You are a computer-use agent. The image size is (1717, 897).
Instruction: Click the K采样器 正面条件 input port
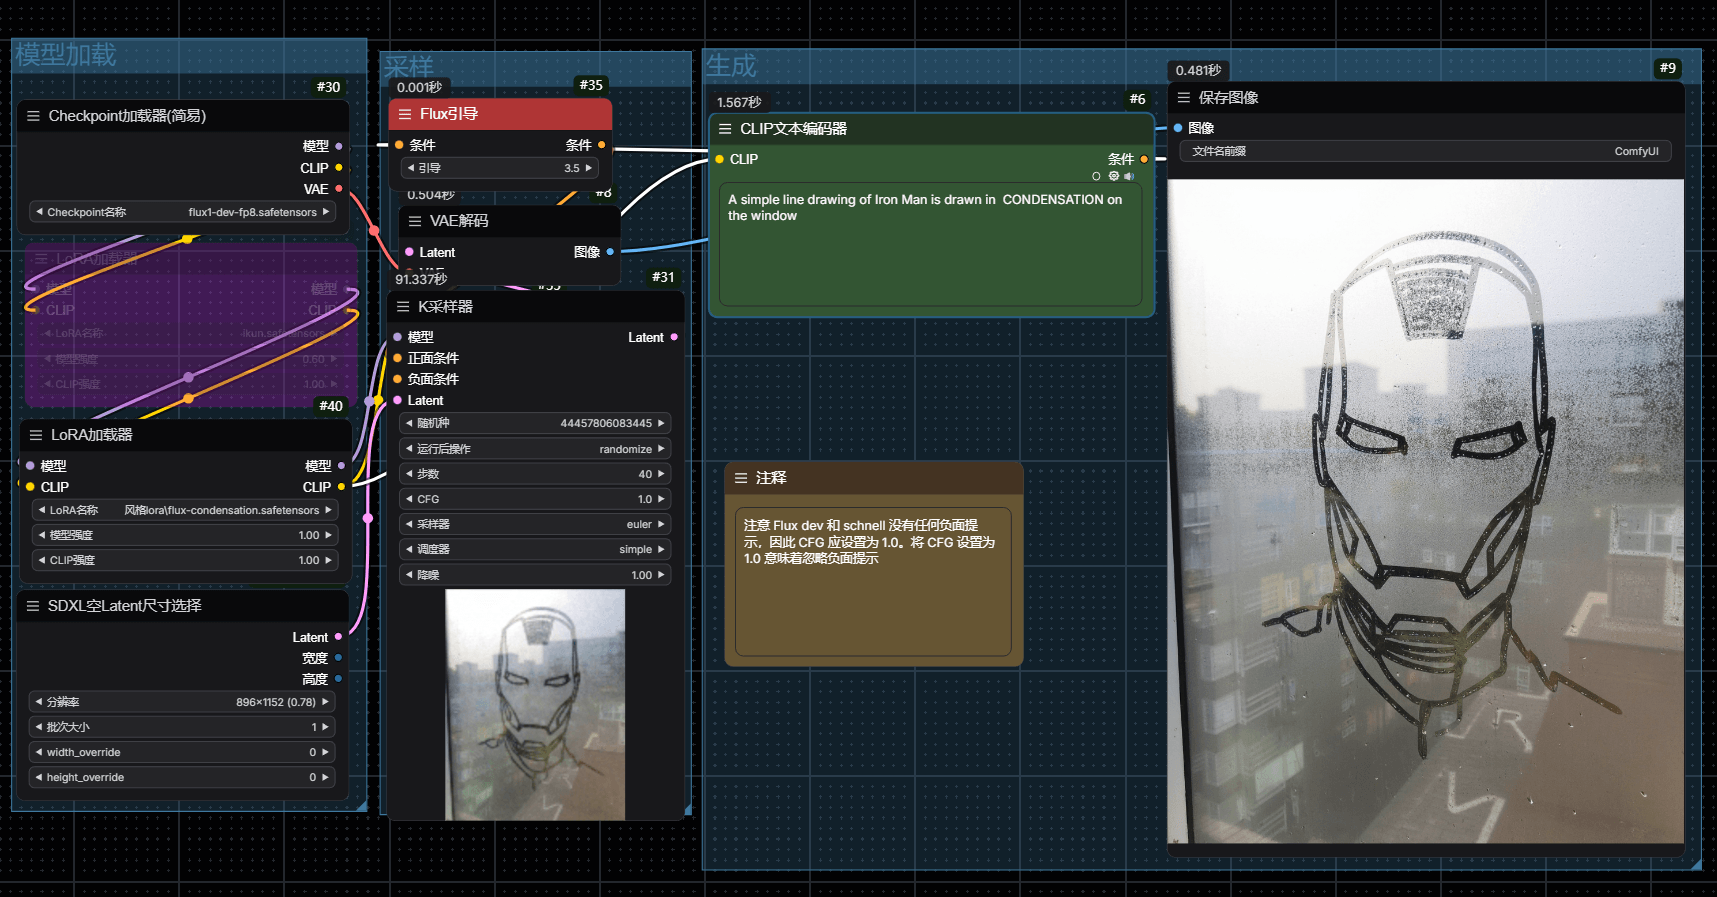tap(398, 358)
